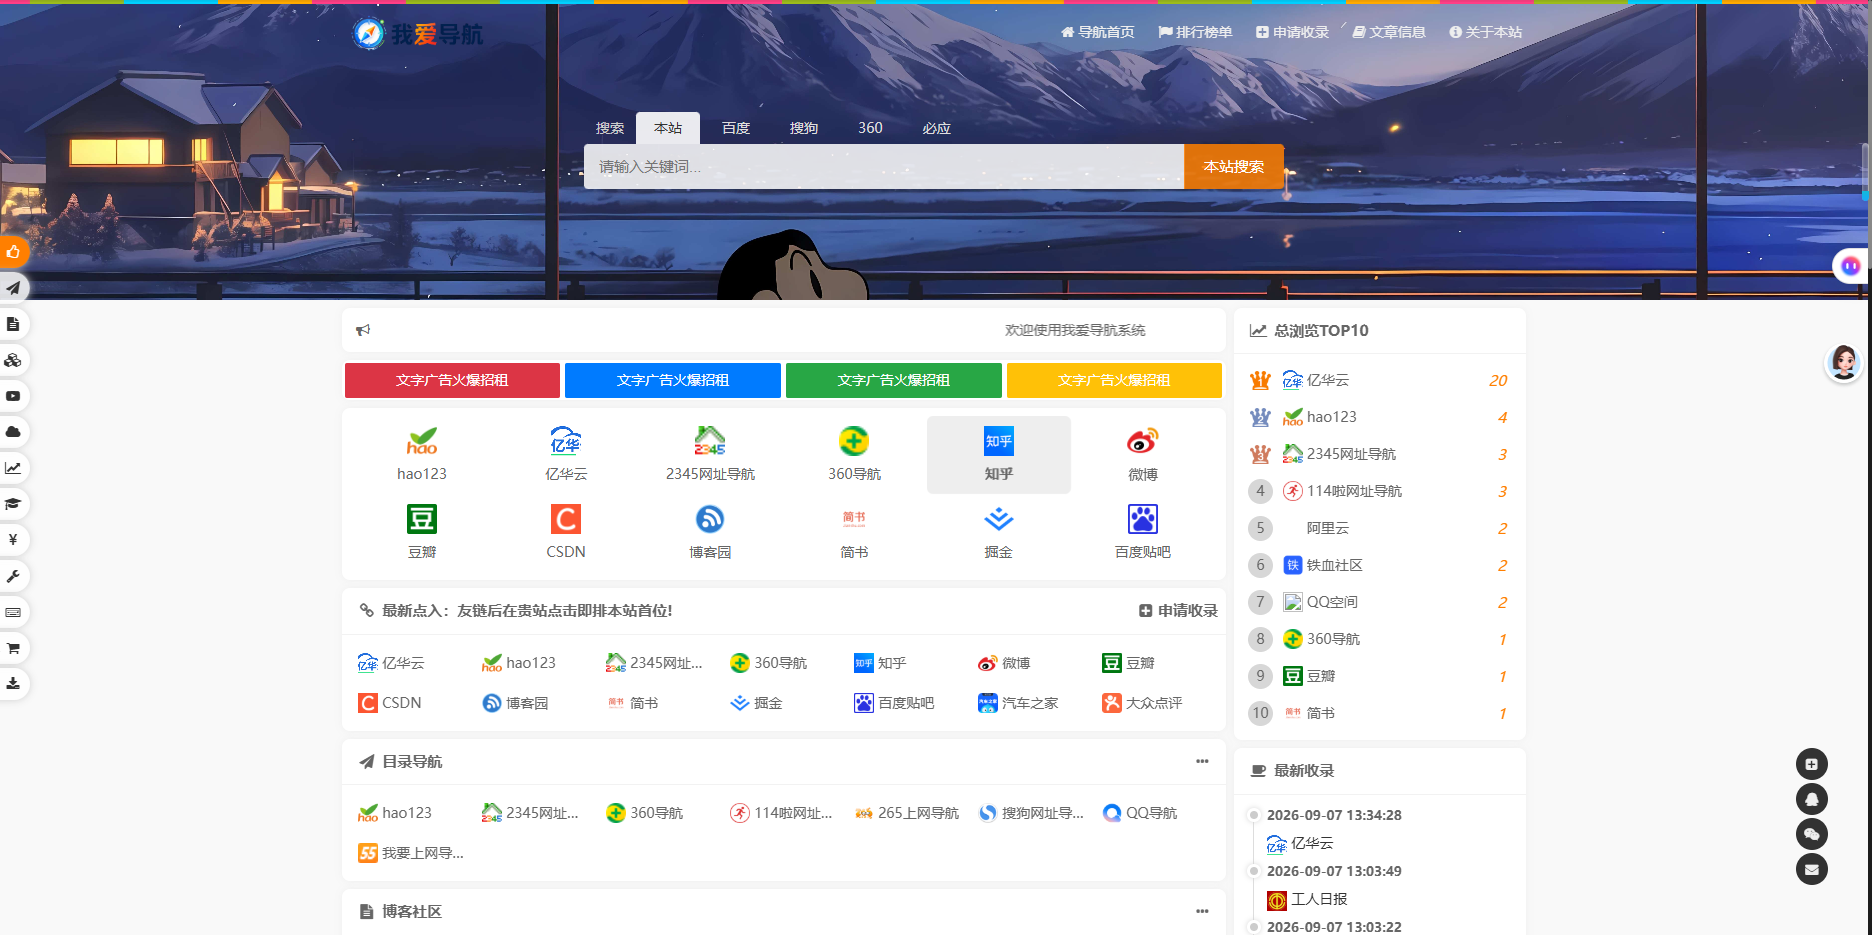The image size is (1872, 935).
Task: Open the 亿华云 tile in icon grid
Action: (566, 455)
